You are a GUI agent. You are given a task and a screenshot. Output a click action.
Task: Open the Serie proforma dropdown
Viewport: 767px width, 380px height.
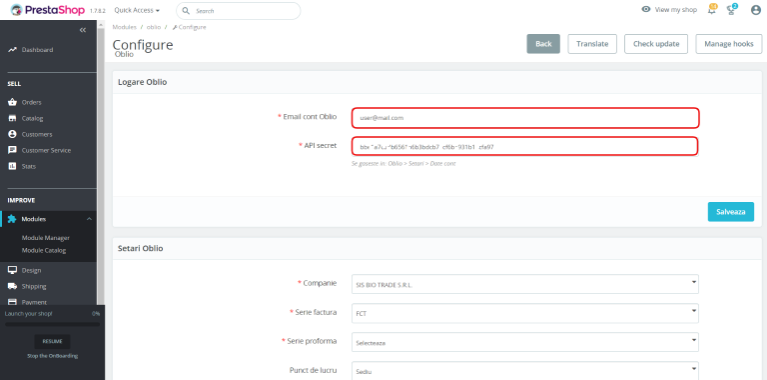pos(525,342)
